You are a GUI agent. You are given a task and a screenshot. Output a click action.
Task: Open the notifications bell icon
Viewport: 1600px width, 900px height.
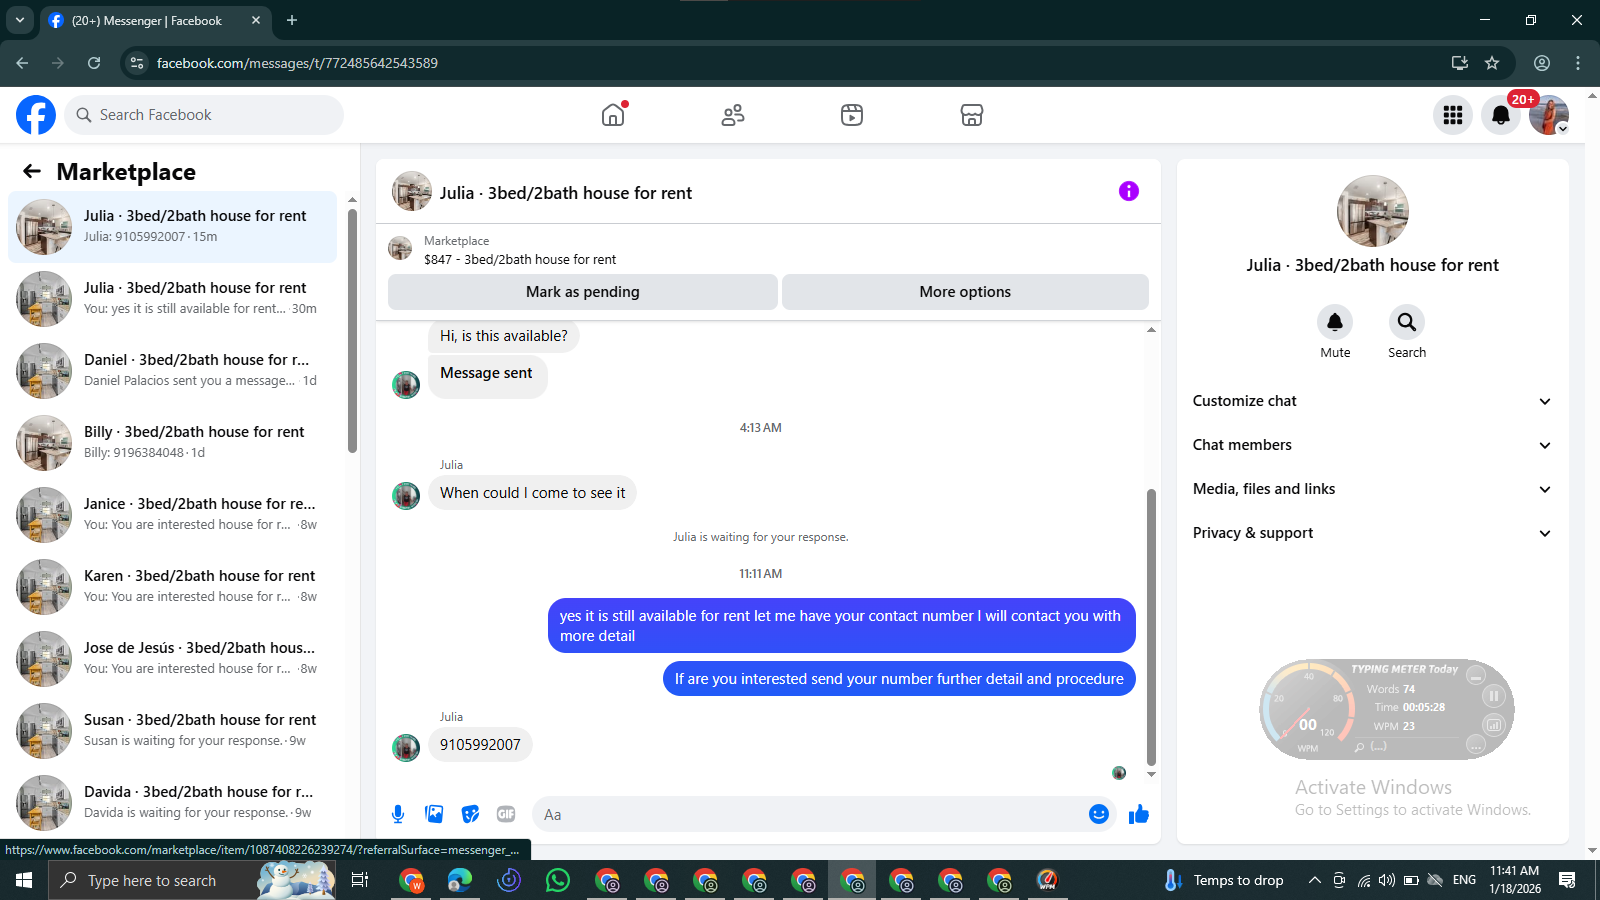tap(1501, 115)
